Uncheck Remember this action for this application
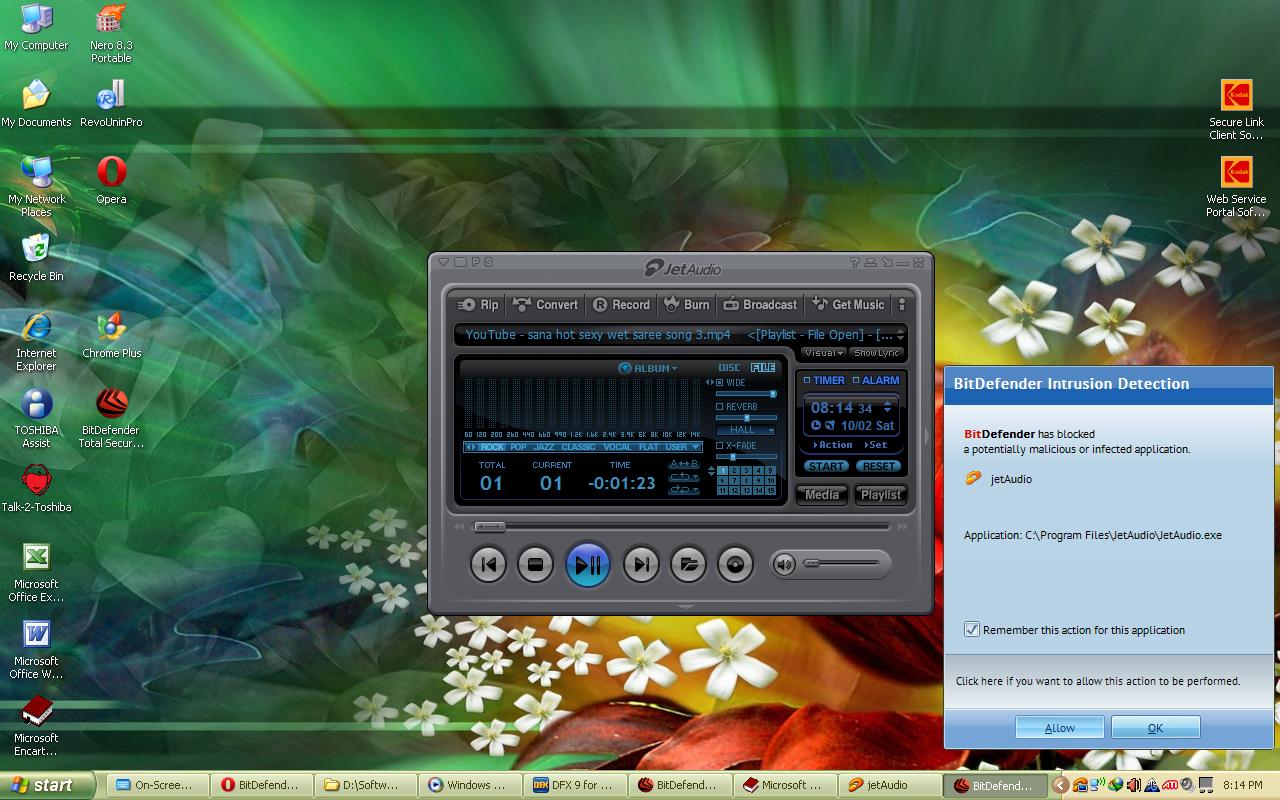1280x800 pixels. (x=971, y=629)
